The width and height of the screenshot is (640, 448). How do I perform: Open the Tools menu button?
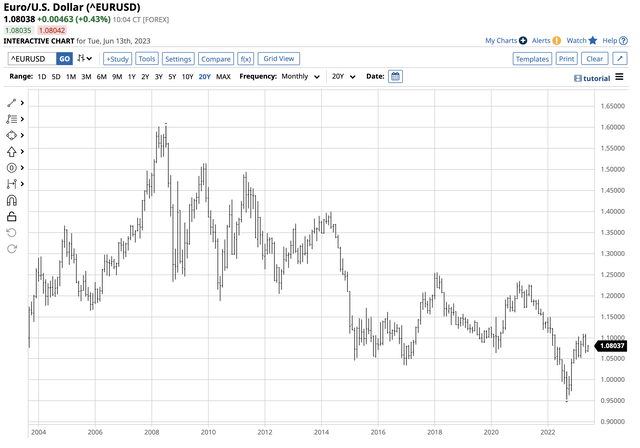tap(147, 59)
